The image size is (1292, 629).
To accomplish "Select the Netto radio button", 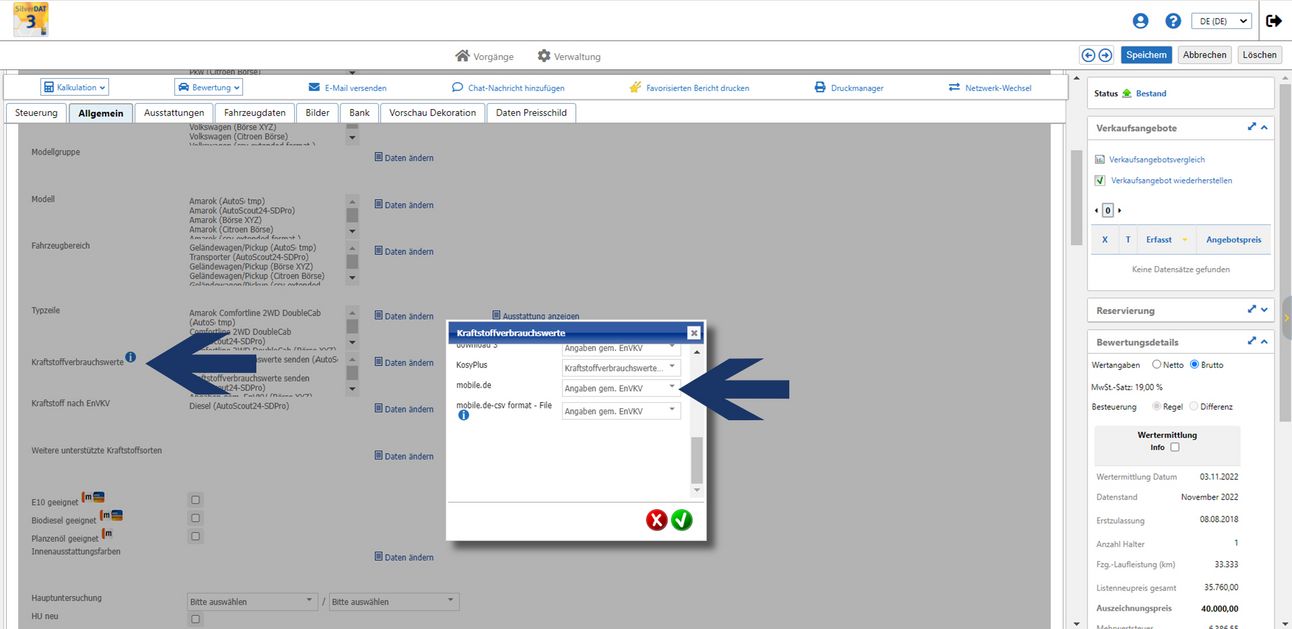I will coord(1157,365).
